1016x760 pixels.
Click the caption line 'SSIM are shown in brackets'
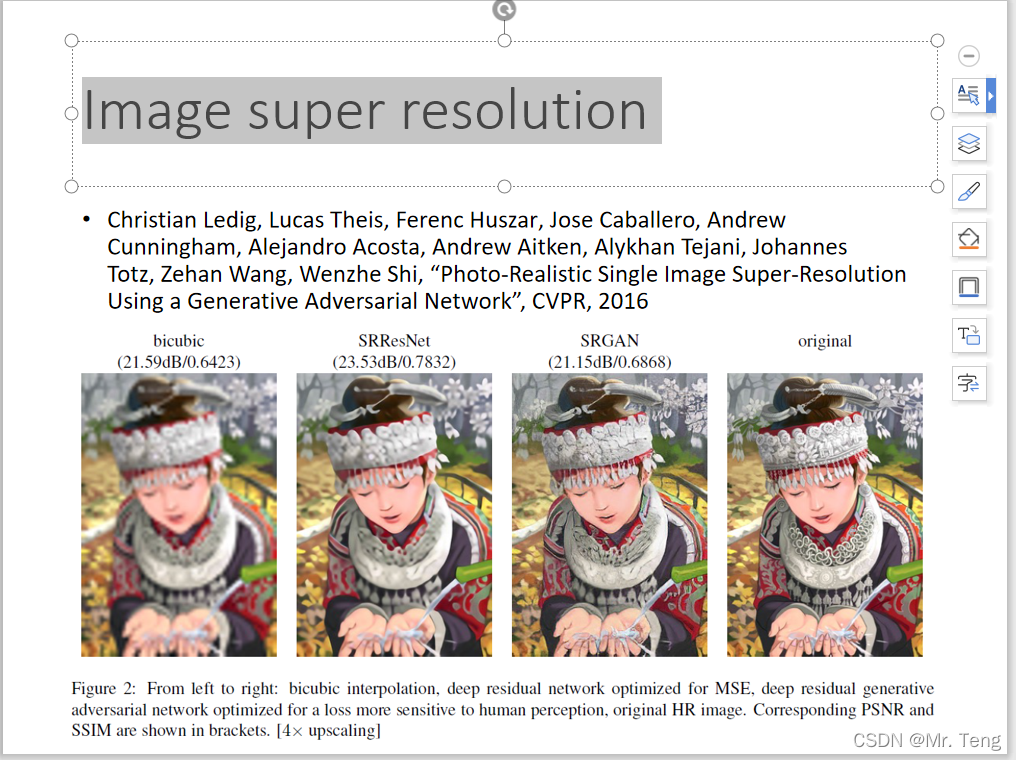pyautogui.click(x=226, y=731)
